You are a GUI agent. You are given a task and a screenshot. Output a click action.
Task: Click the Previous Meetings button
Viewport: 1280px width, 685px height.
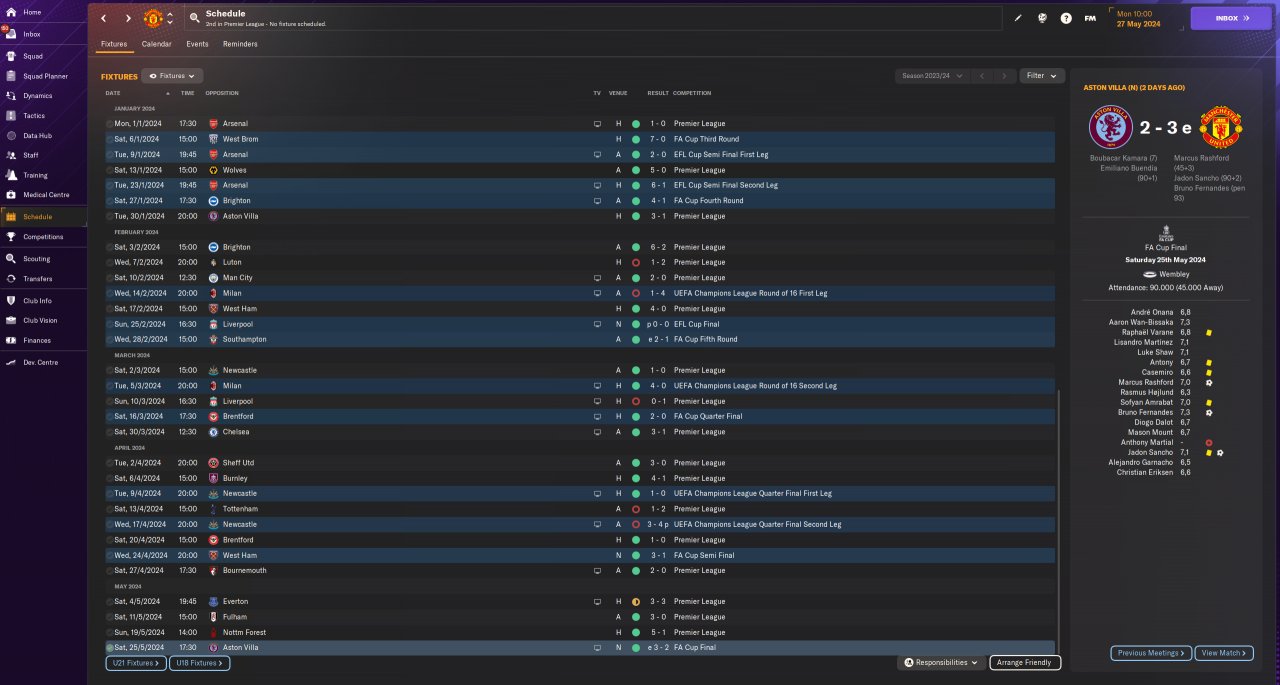(x=1150, y=653)
